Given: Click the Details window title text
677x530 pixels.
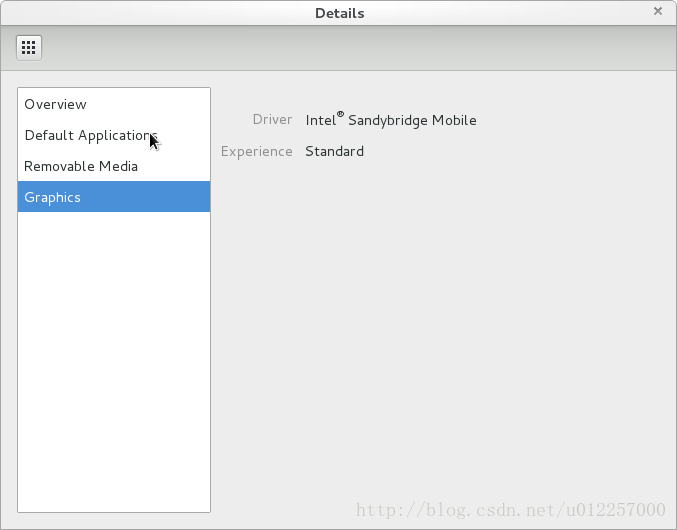Looking at the screenshot, I should click(340, 13).
